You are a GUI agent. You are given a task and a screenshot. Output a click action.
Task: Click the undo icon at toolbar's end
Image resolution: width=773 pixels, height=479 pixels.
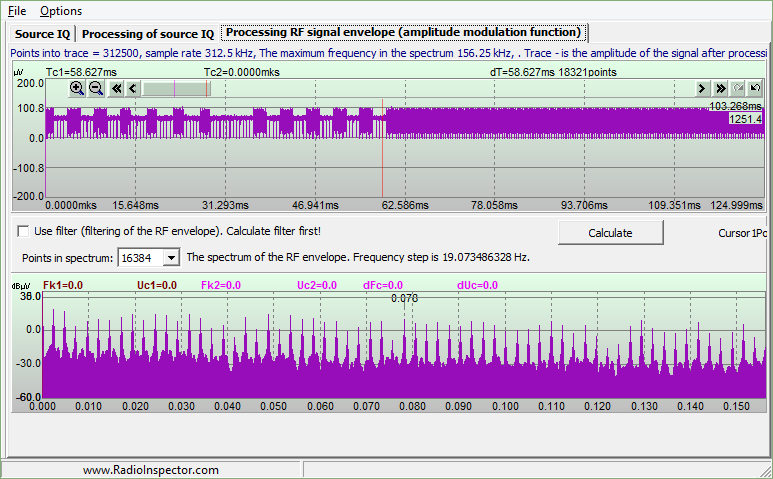[754, 88]
